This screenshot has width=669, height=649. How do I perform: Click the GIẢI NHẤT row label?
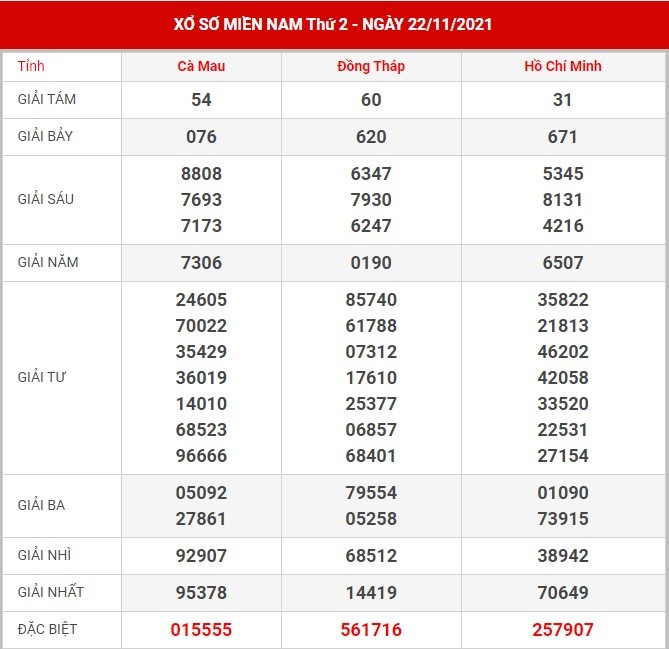(x=51, y=592)
